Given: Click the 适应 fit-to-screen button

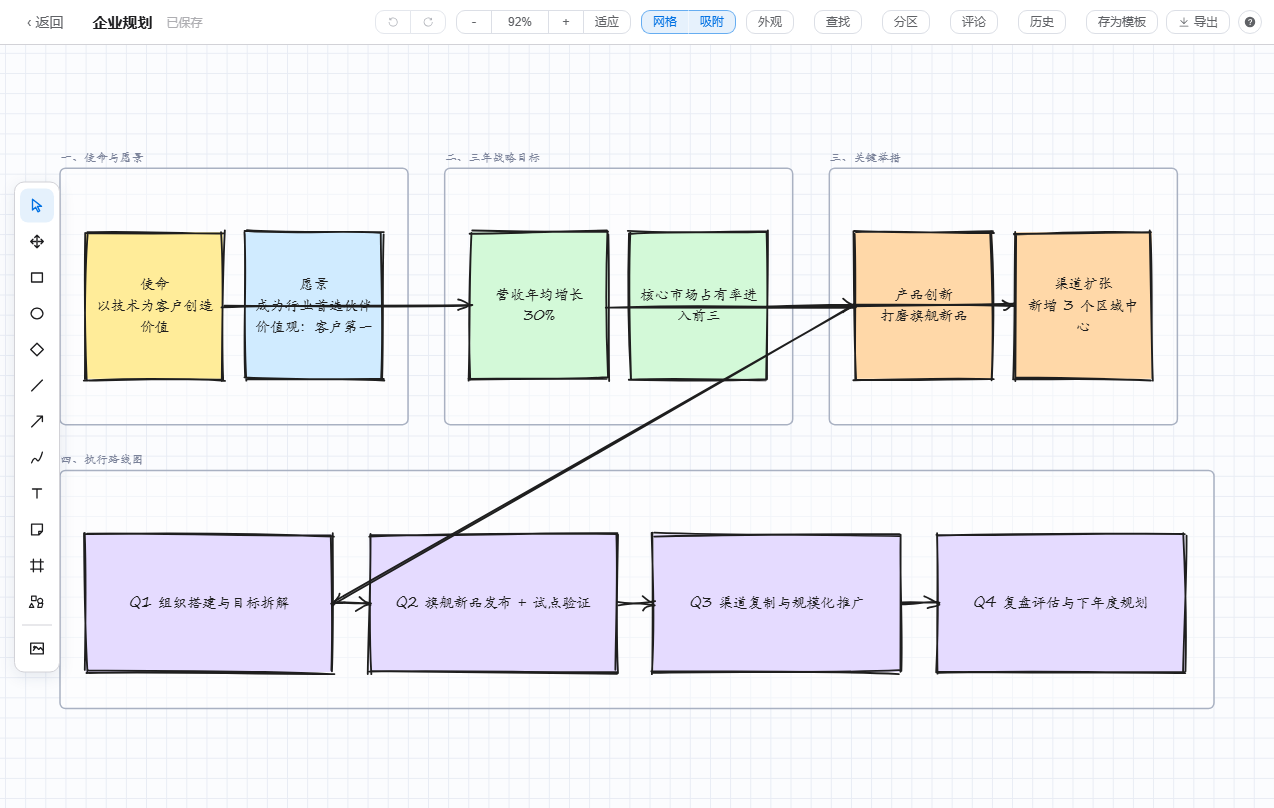Looking at the screenshot, I should [x=607, y=22].
